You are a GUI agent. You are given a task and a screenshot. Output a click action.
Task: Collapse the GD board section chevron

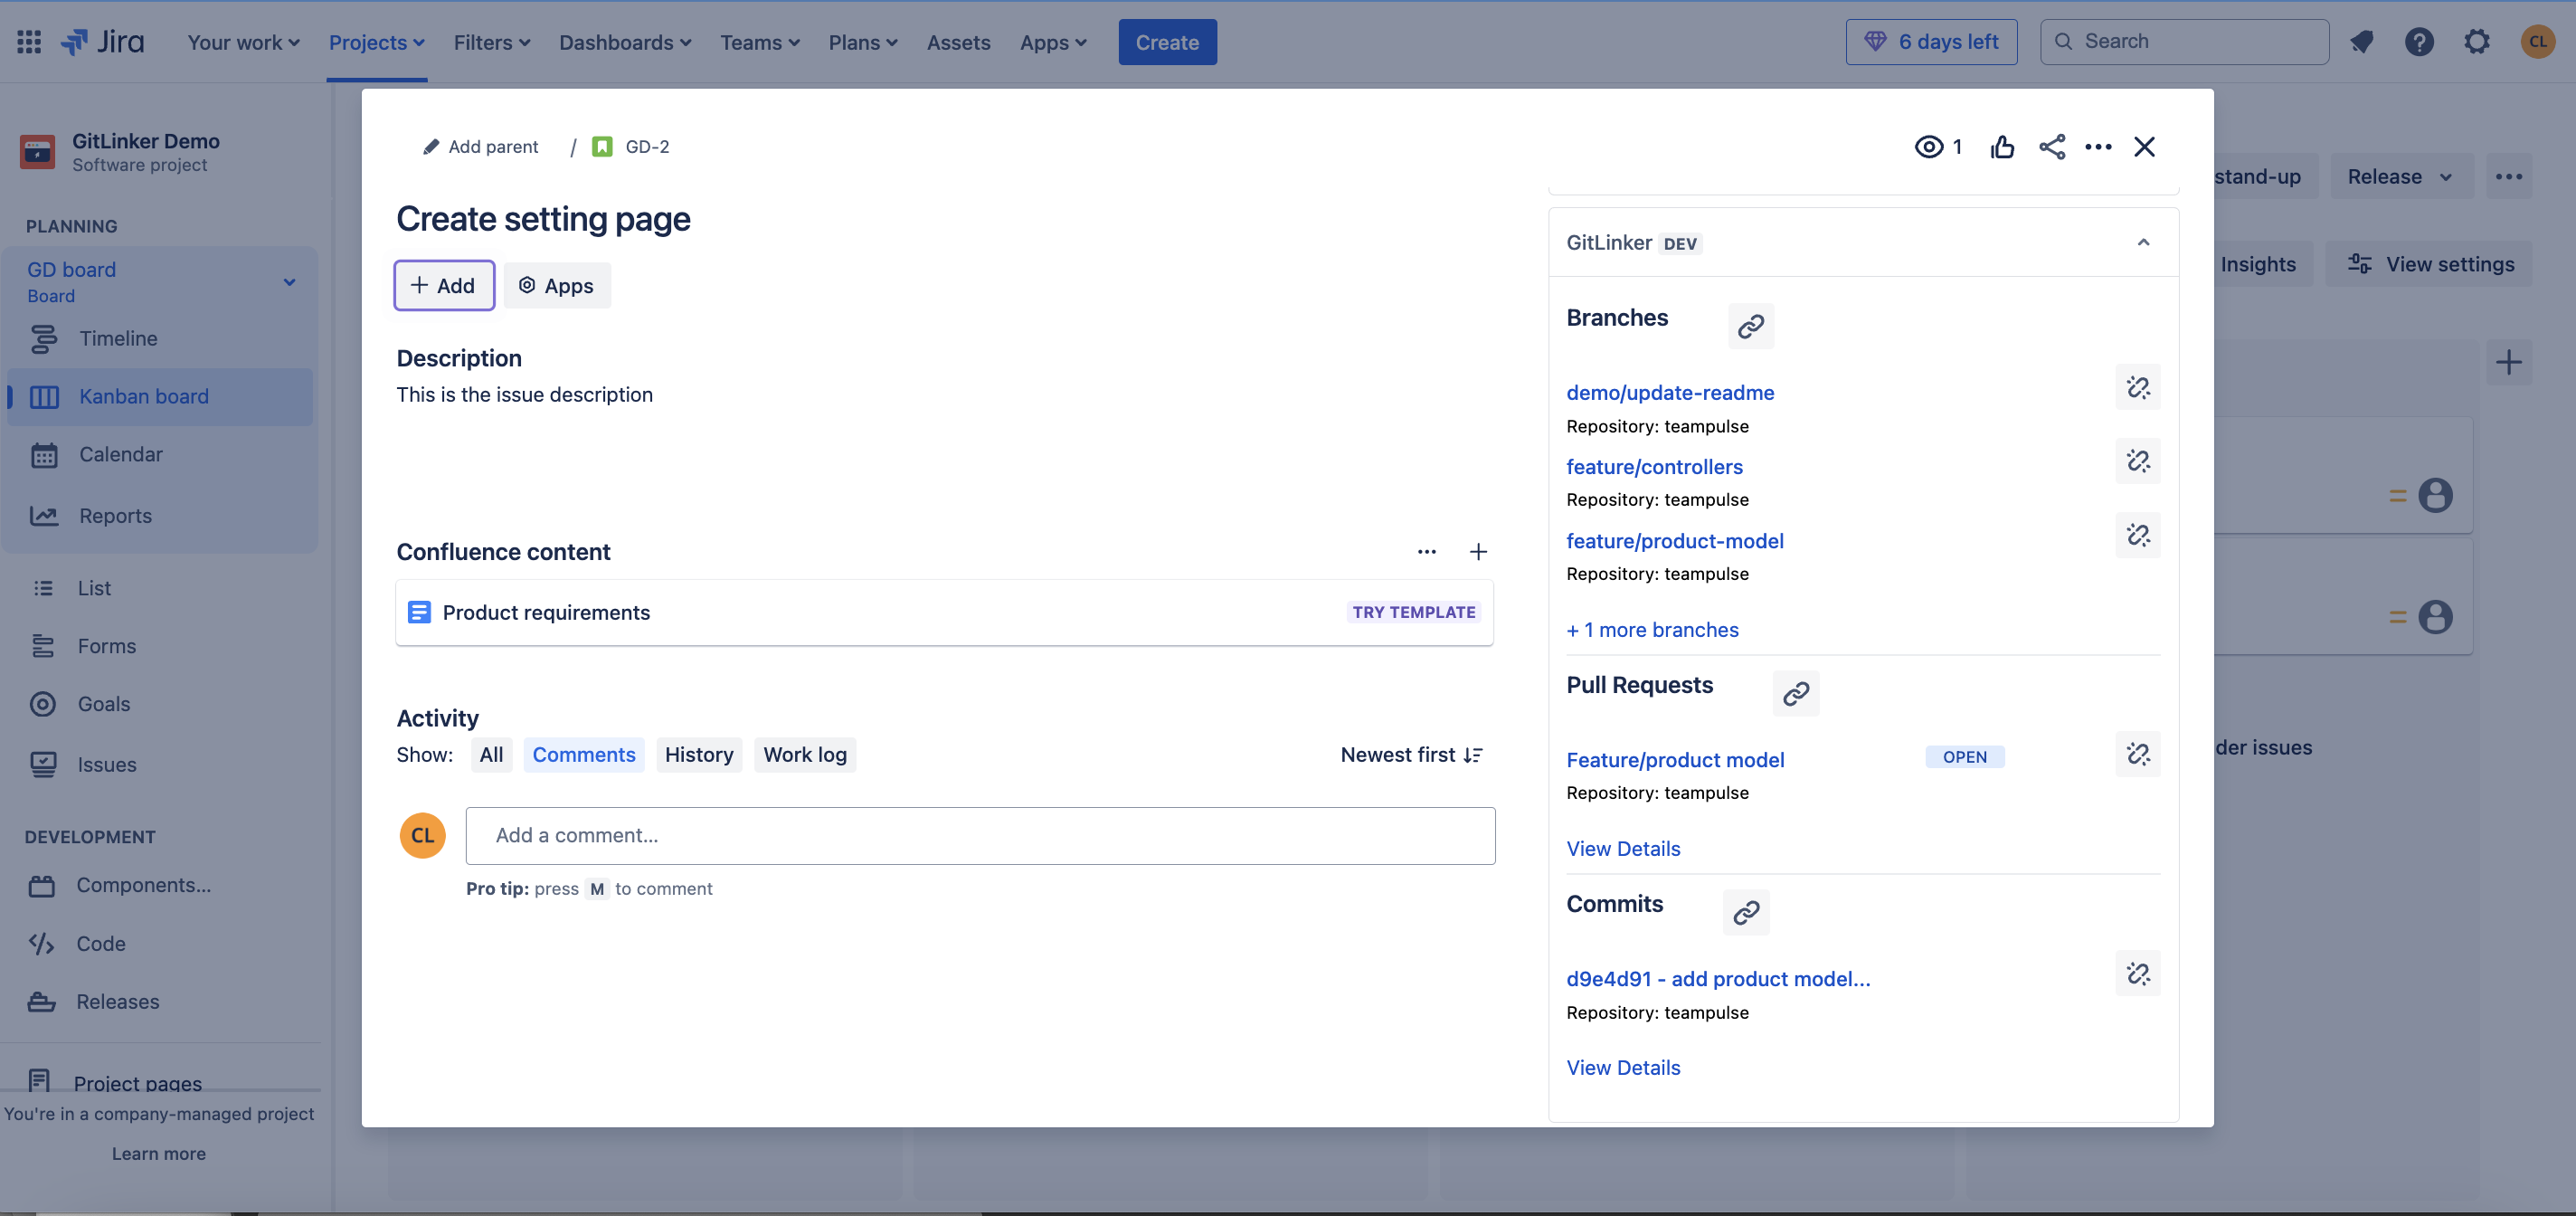[290, 281]
